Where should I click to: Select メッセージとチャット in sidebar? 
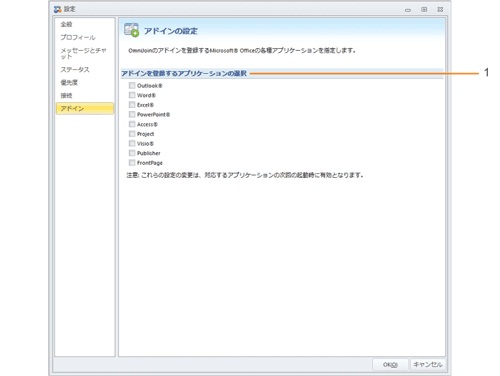click(83, 53)
